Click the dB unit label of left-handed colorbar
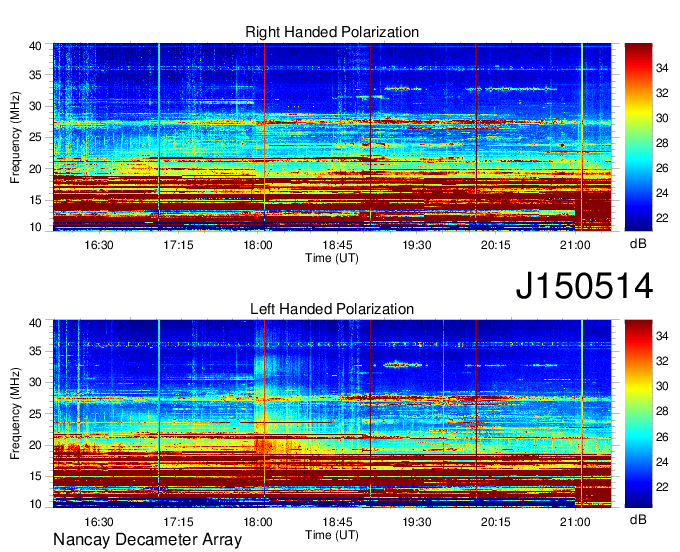 638,520
